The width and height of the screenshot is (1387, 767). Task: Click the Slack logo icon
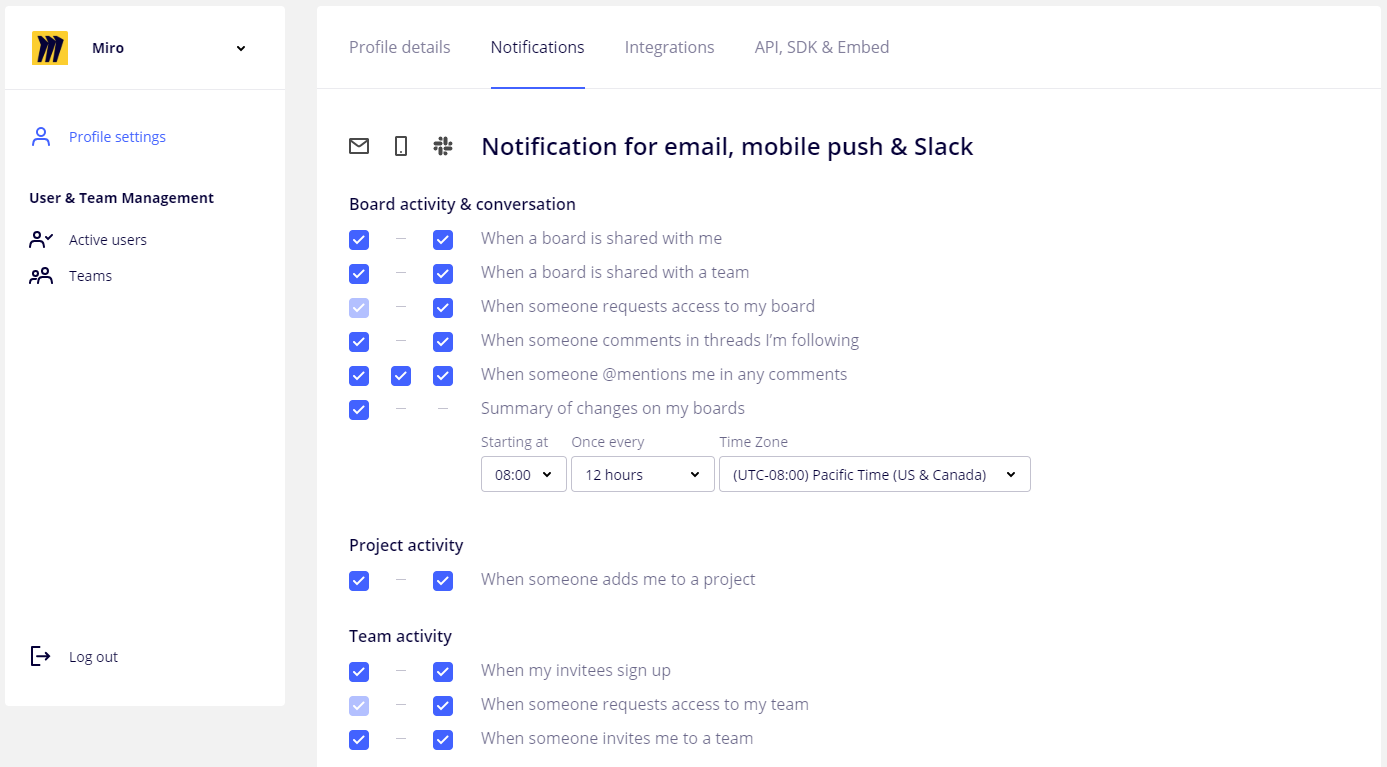click(443, 146)
